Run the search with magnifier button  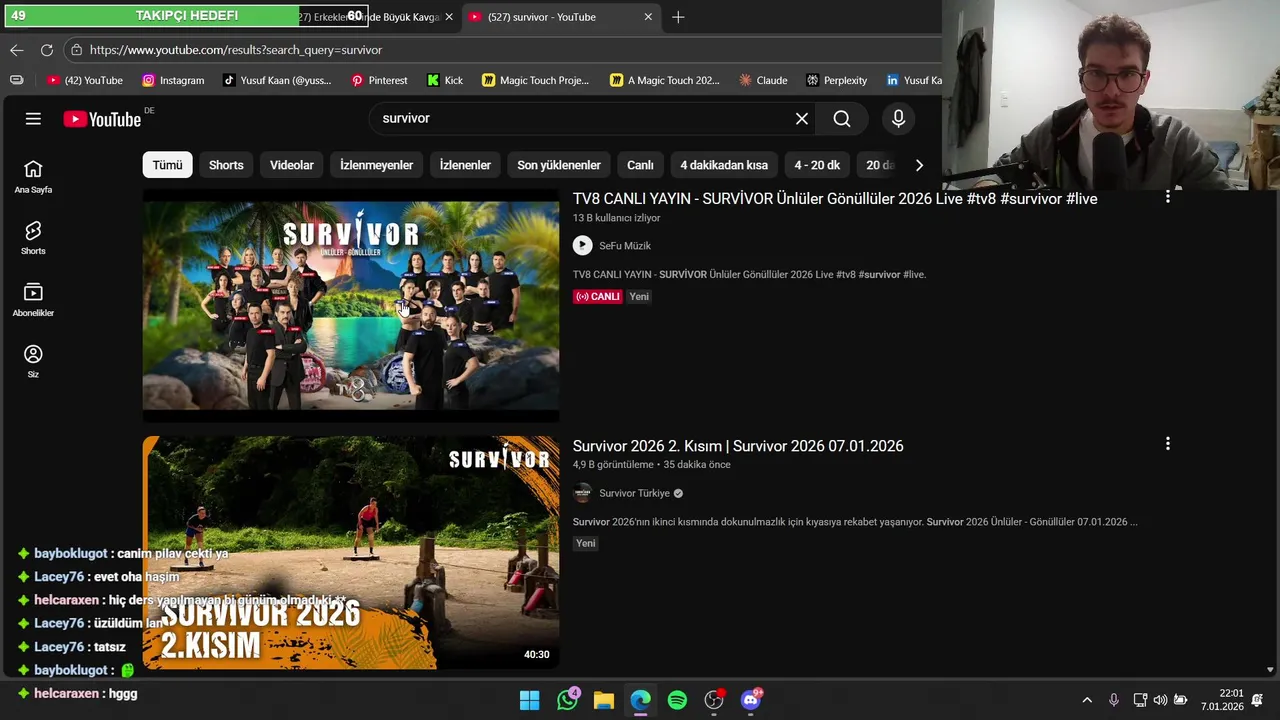842,119
